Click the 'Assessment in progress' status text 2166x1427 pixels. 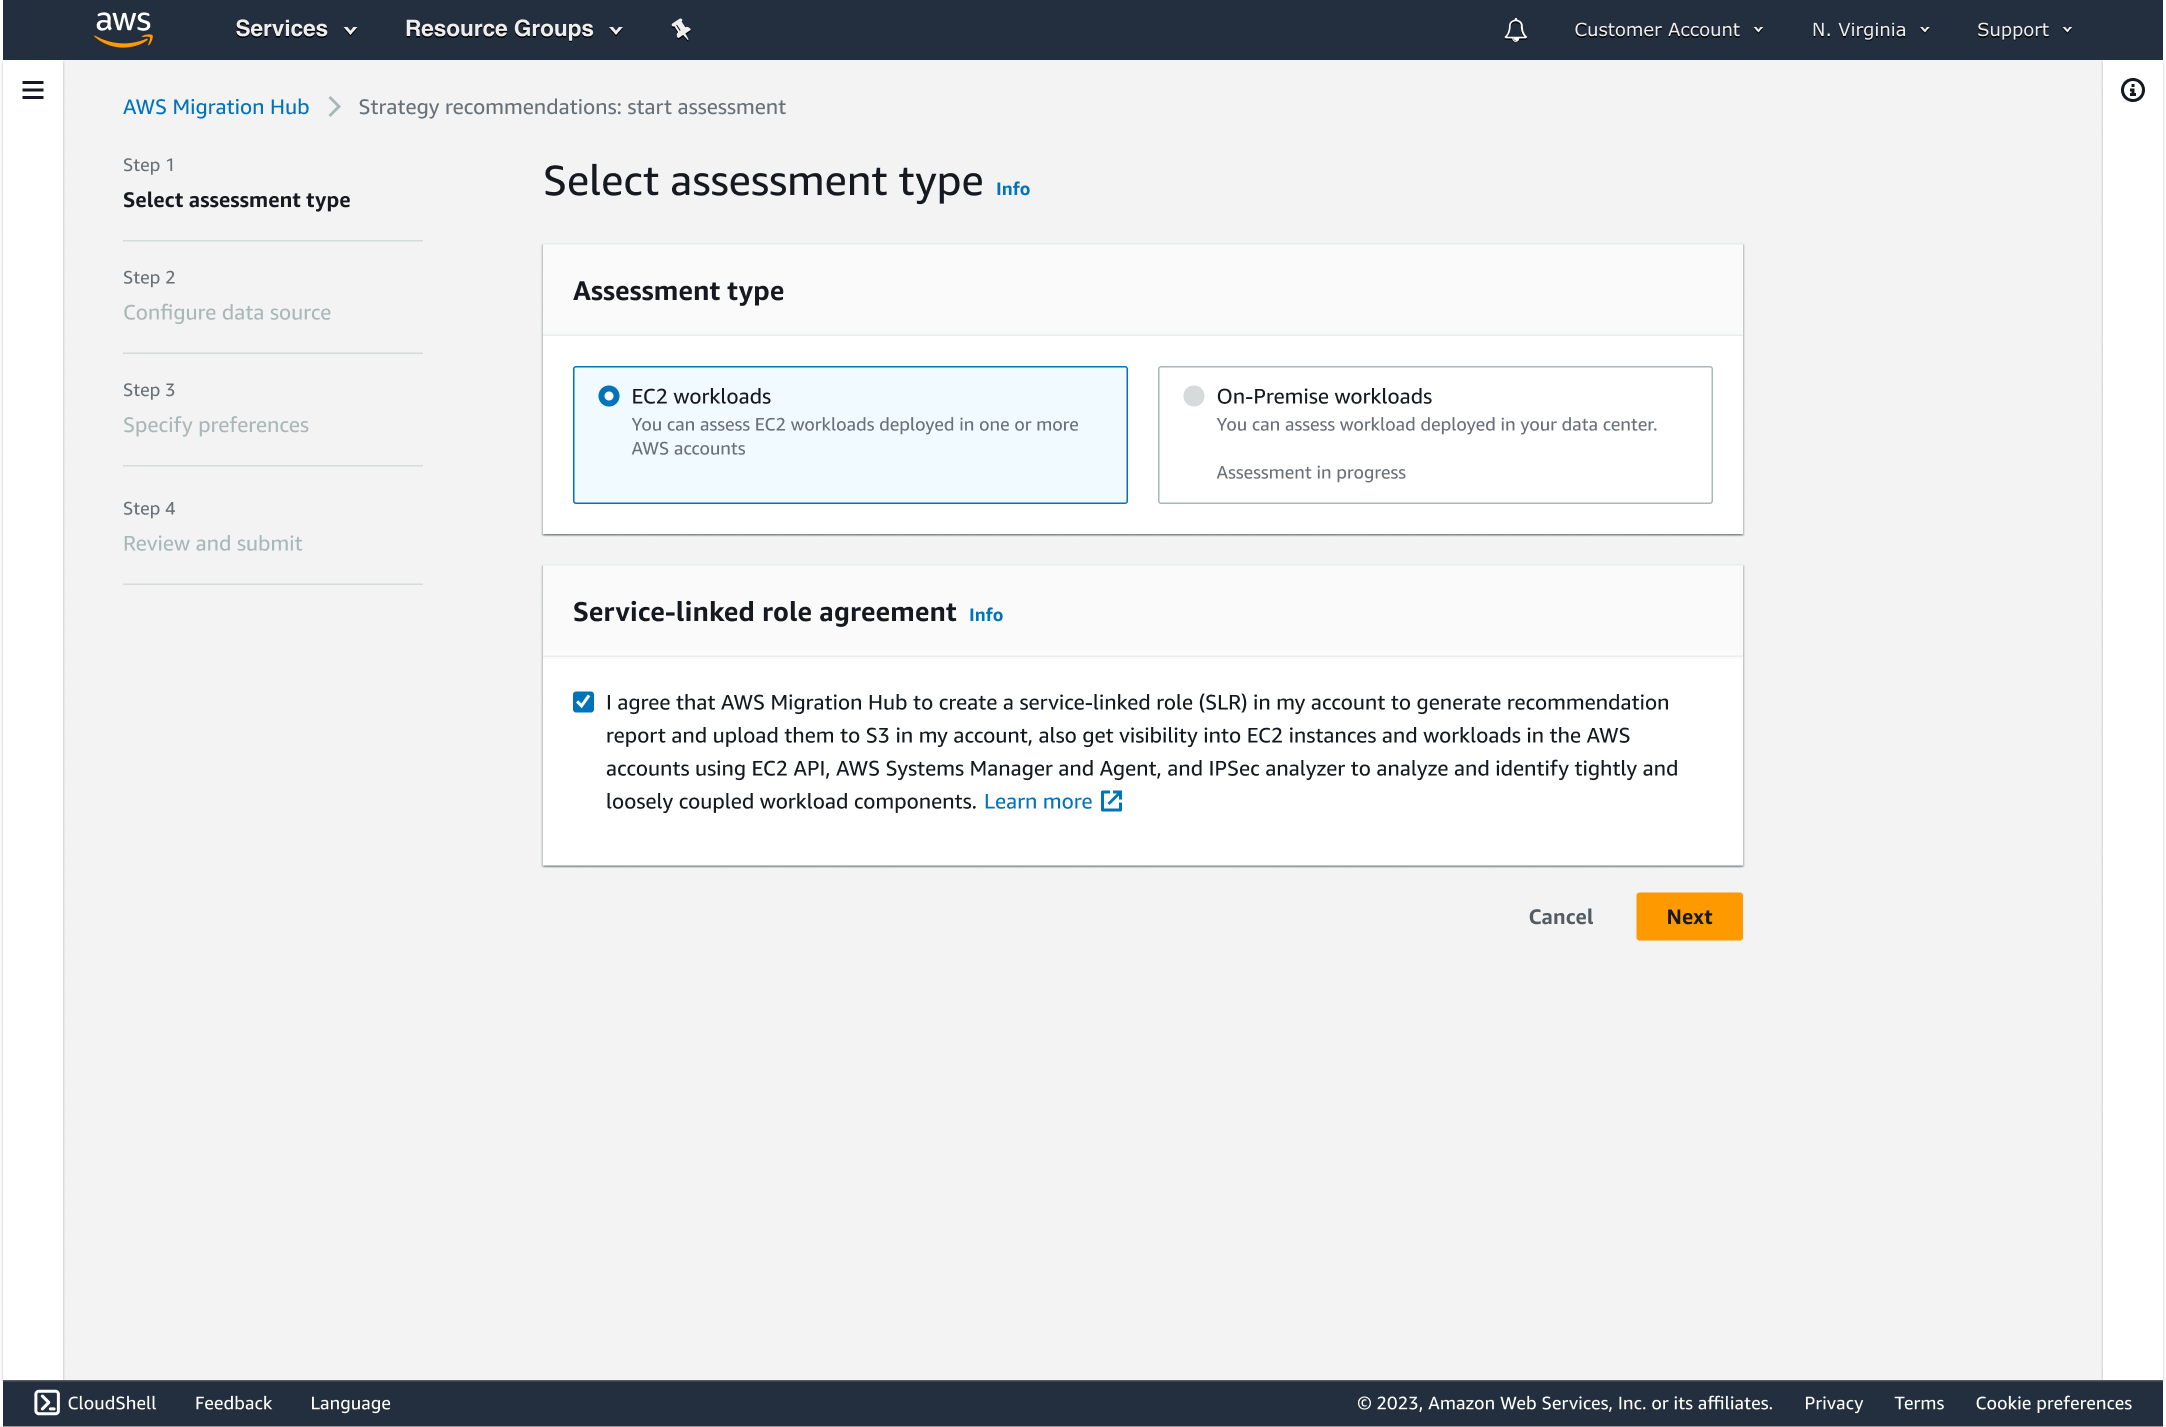1310,472
